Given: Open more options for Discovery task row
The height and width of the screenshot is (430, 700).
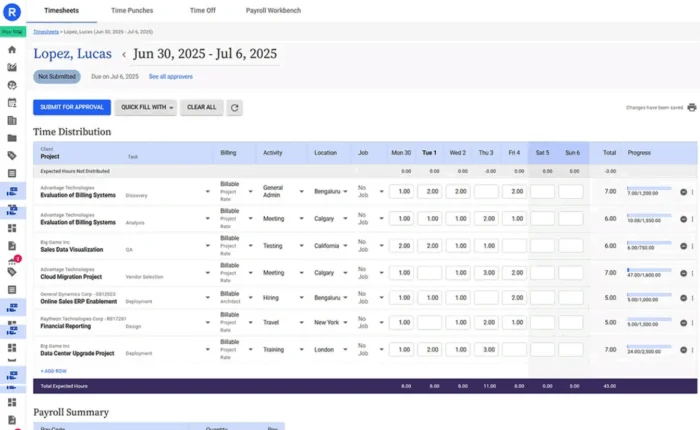Looking at the screenshot, I should 692,192.
